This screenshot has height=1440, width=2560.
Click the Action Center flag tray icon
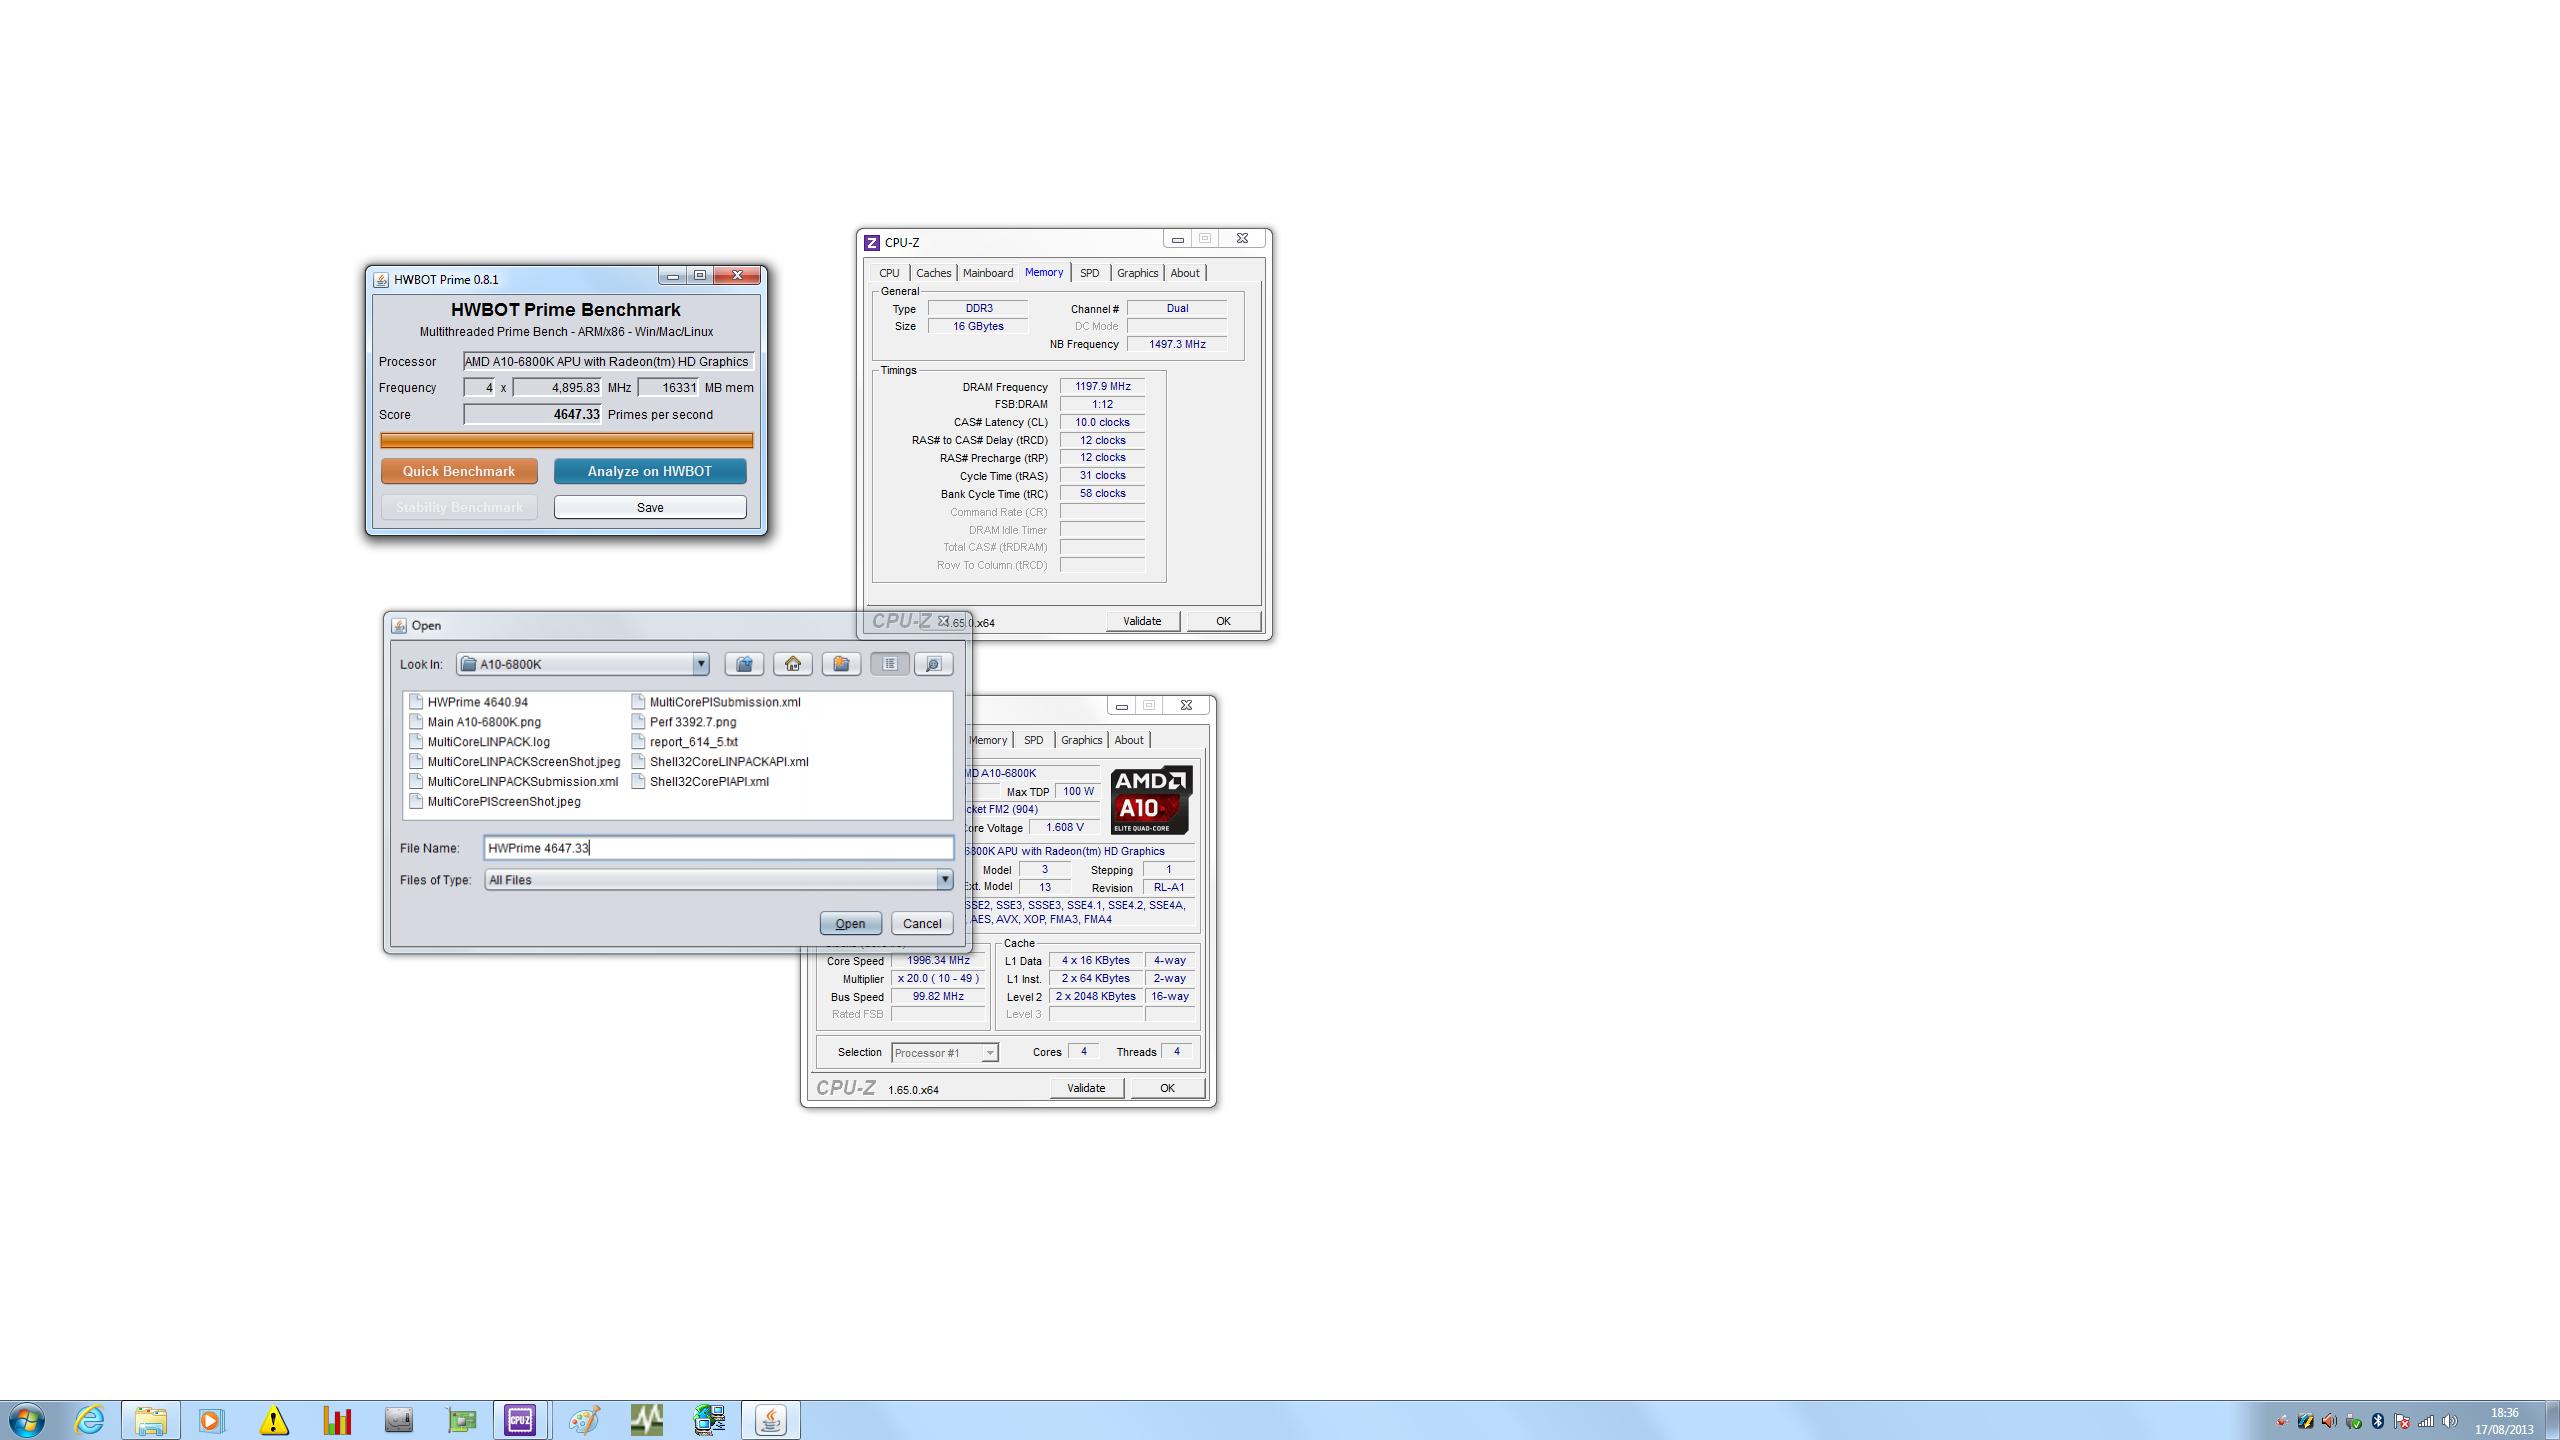coord(2402,1421)
